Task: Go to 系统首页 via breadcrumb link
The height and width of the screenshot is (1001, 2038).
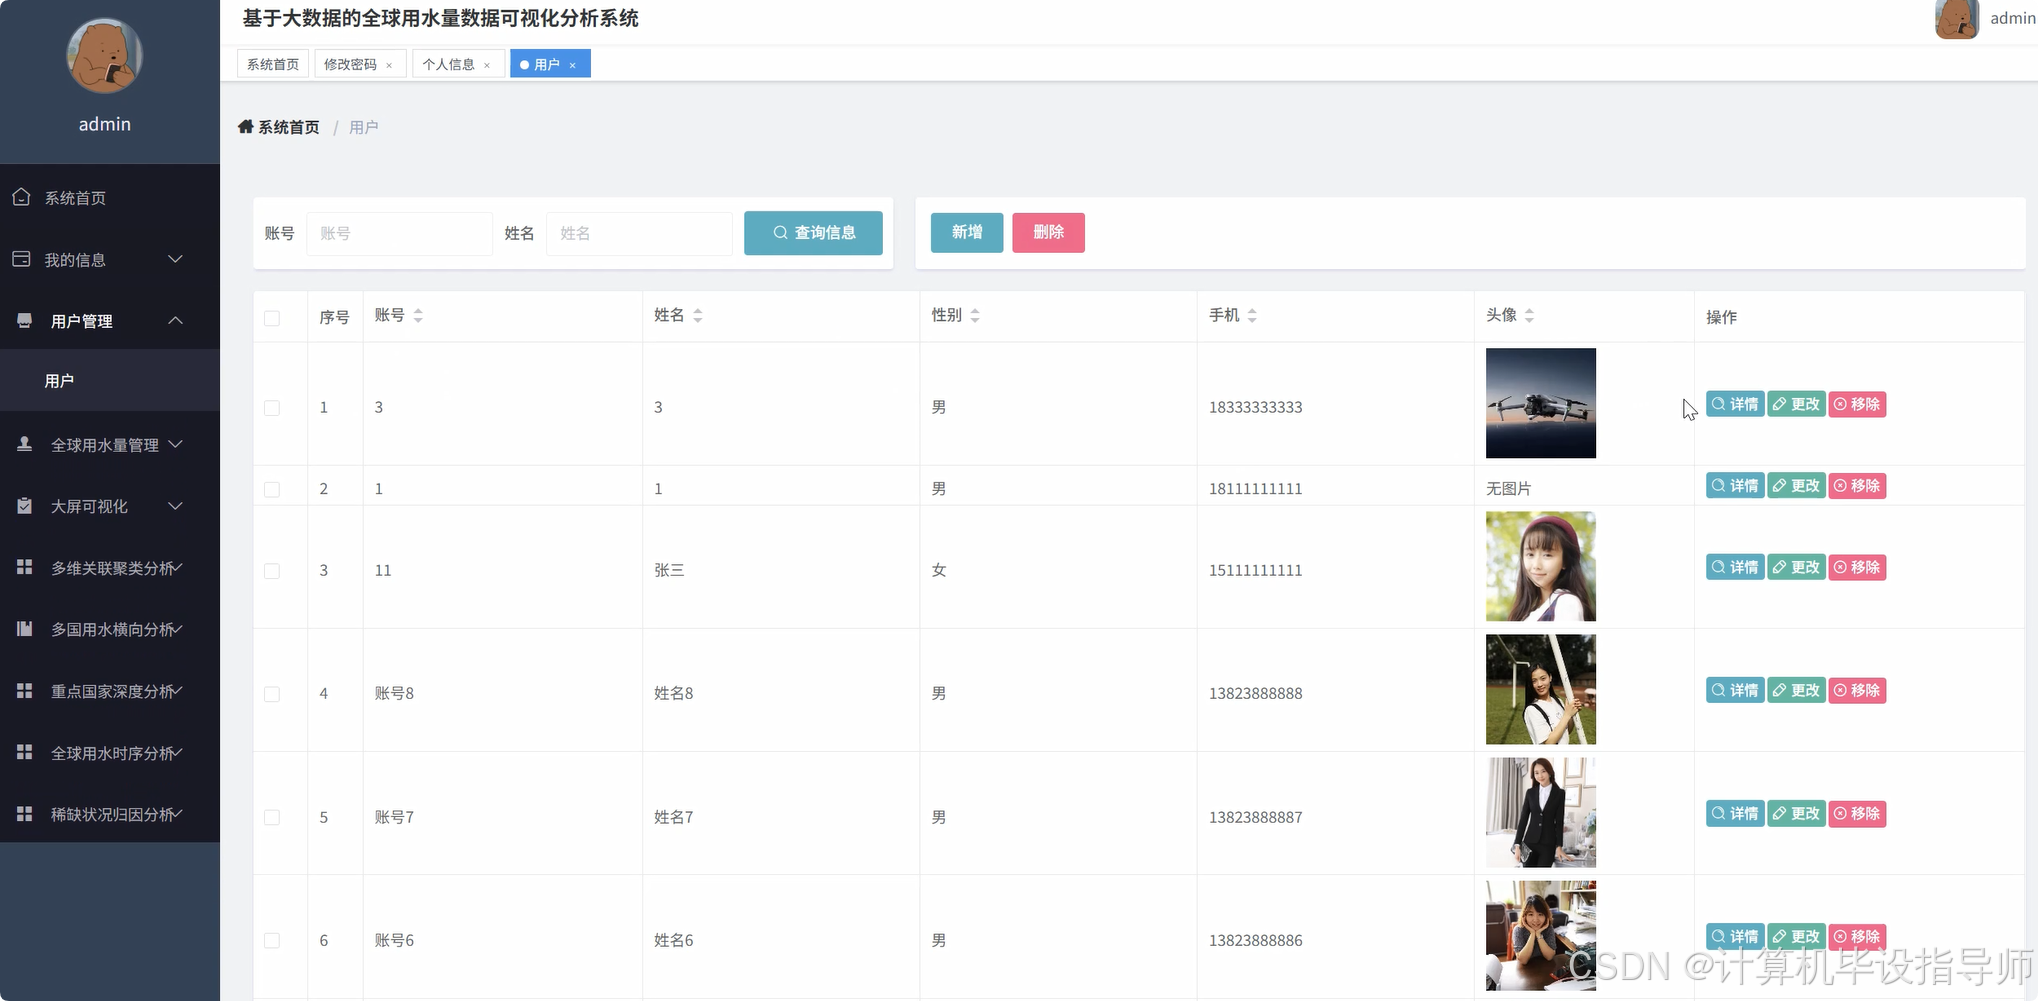Action: [289, 127]
